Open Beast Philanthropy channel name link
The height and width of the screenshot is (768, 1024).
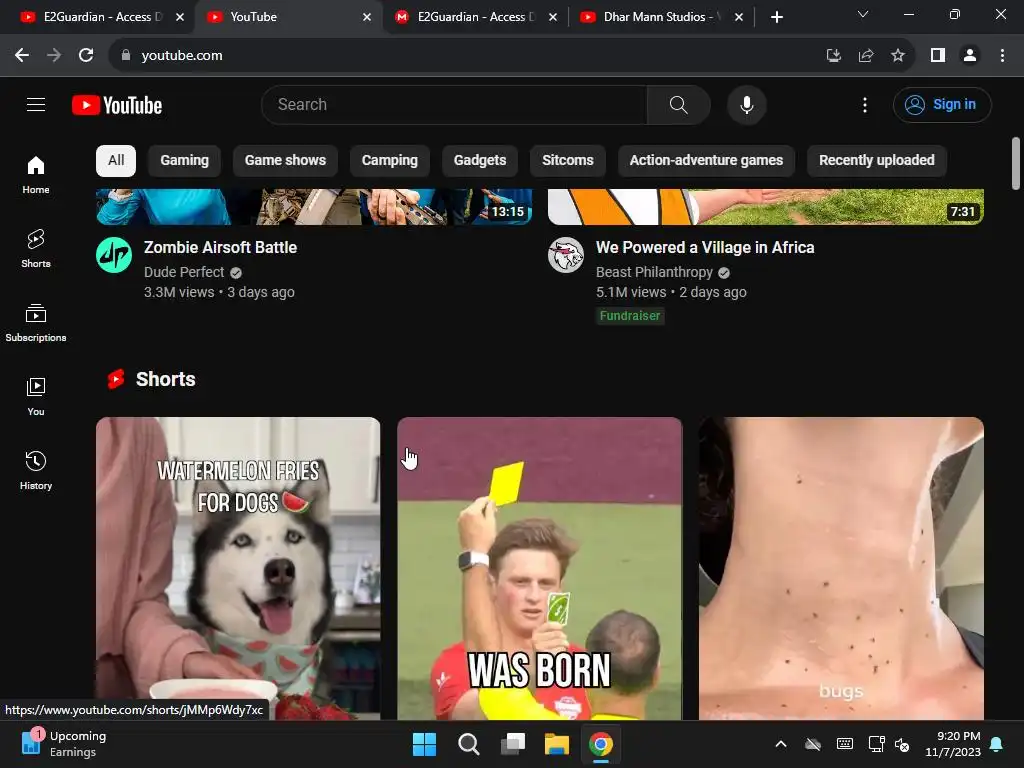(654, 272)
